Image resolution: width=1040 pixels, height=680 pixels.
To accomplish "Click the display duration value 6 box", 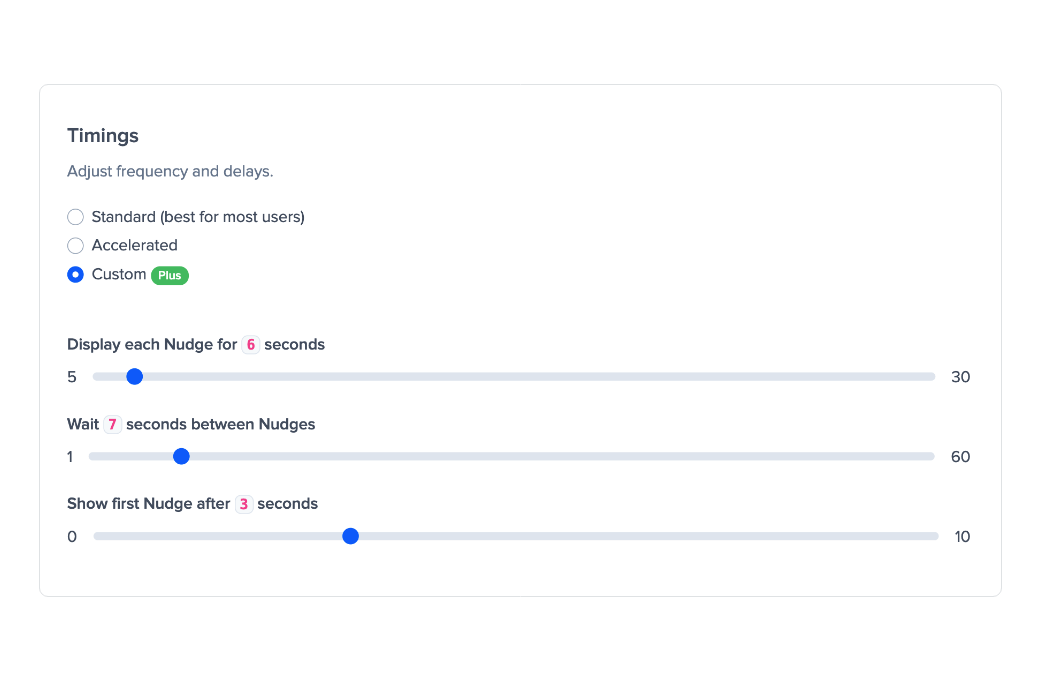I will [250, 345].
